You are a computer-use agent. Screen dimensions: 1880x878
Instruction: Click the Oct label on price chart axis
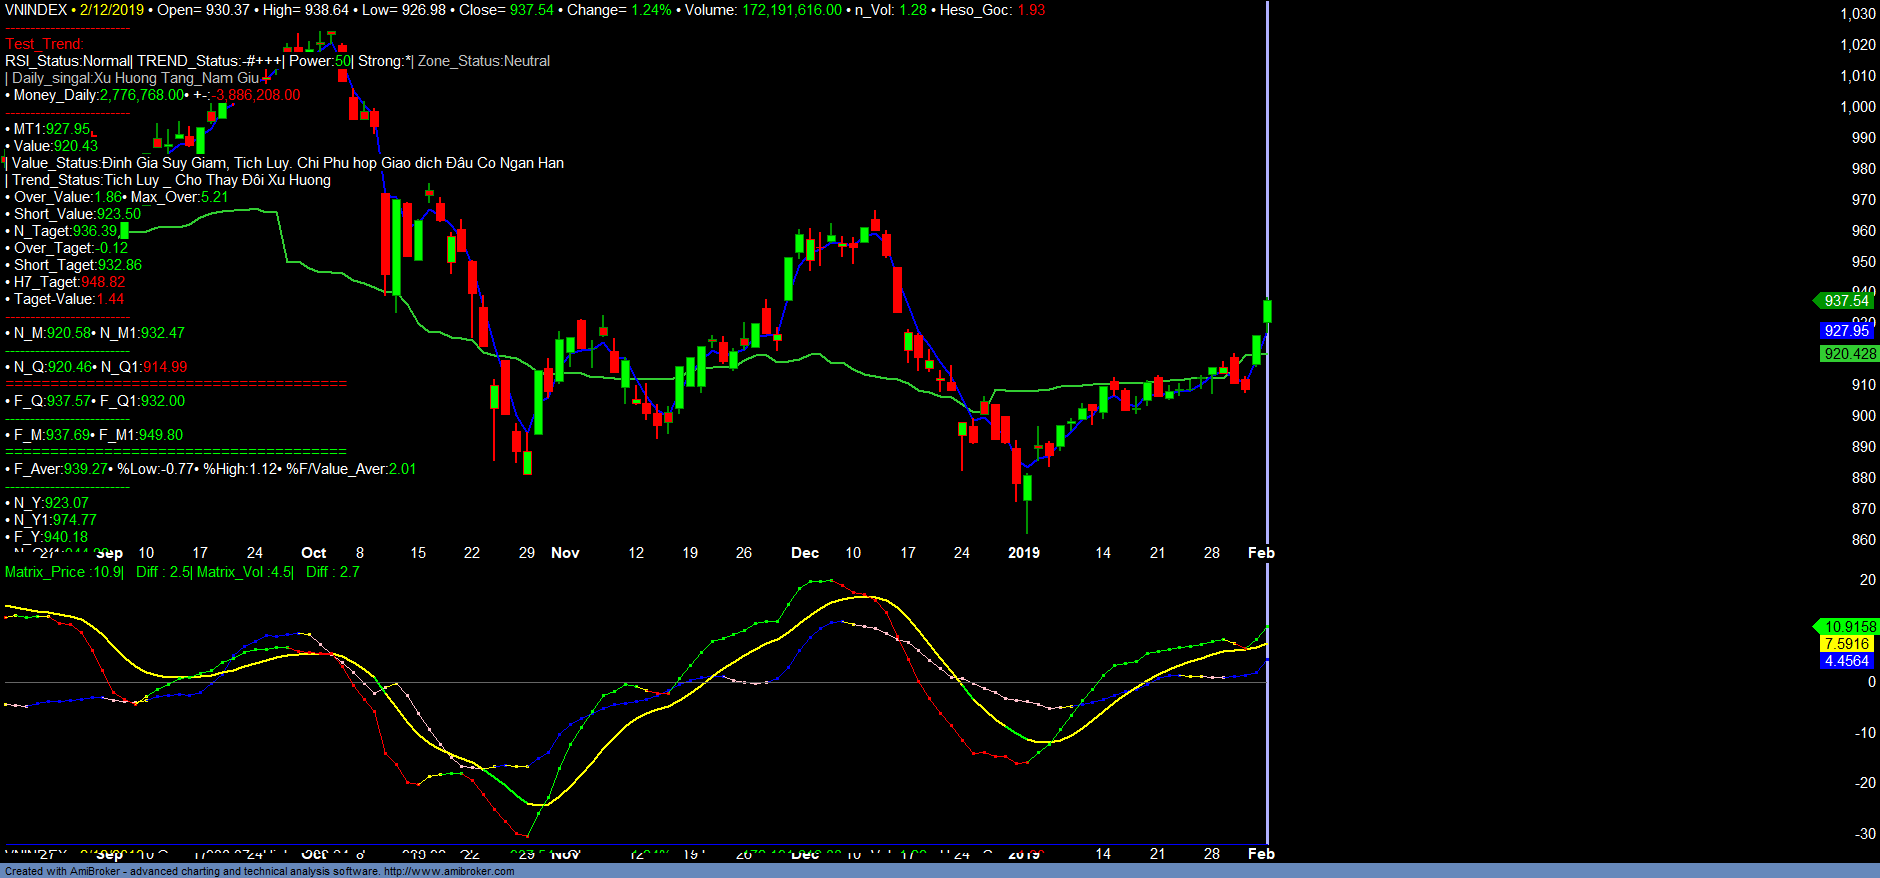click(x=313, y=553)
